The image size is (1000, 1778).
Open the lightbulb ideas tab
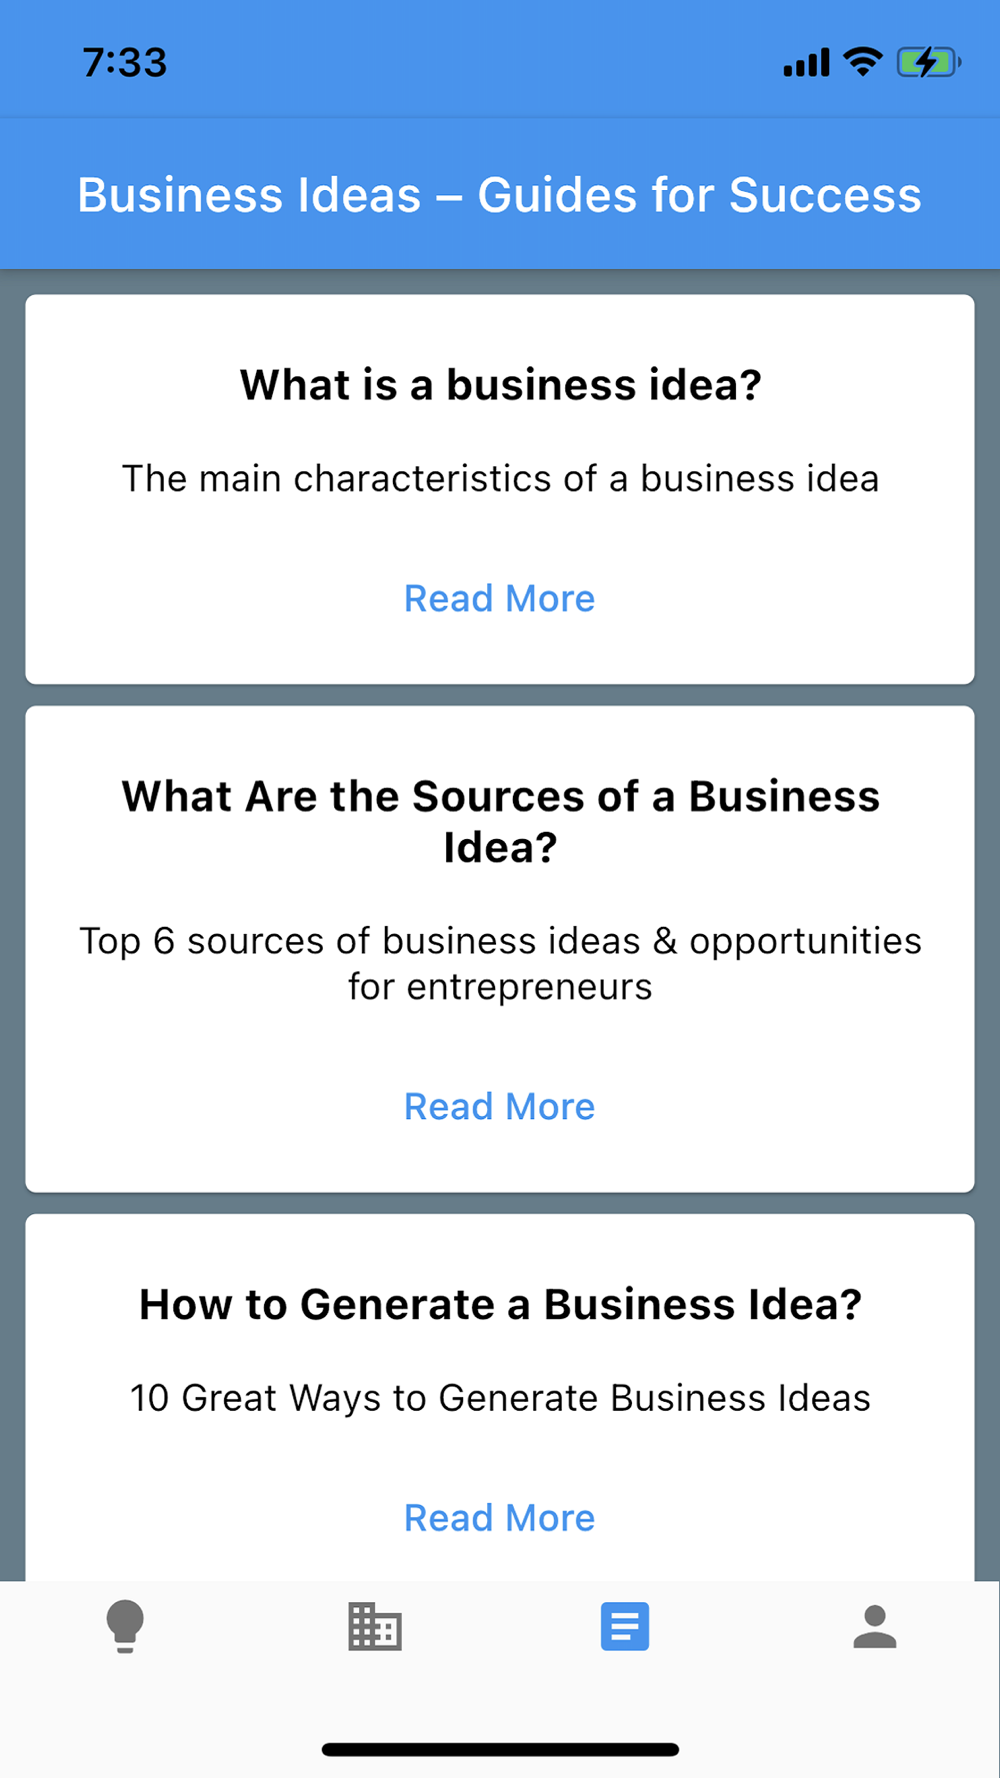(x=125, y=1626)
